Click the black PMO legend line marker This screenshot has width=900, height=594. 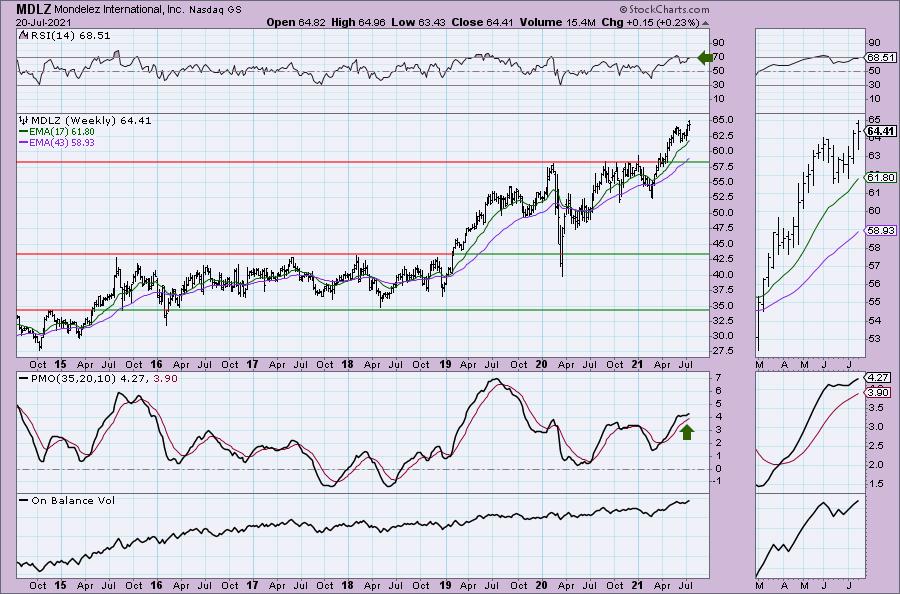[24, 379]
